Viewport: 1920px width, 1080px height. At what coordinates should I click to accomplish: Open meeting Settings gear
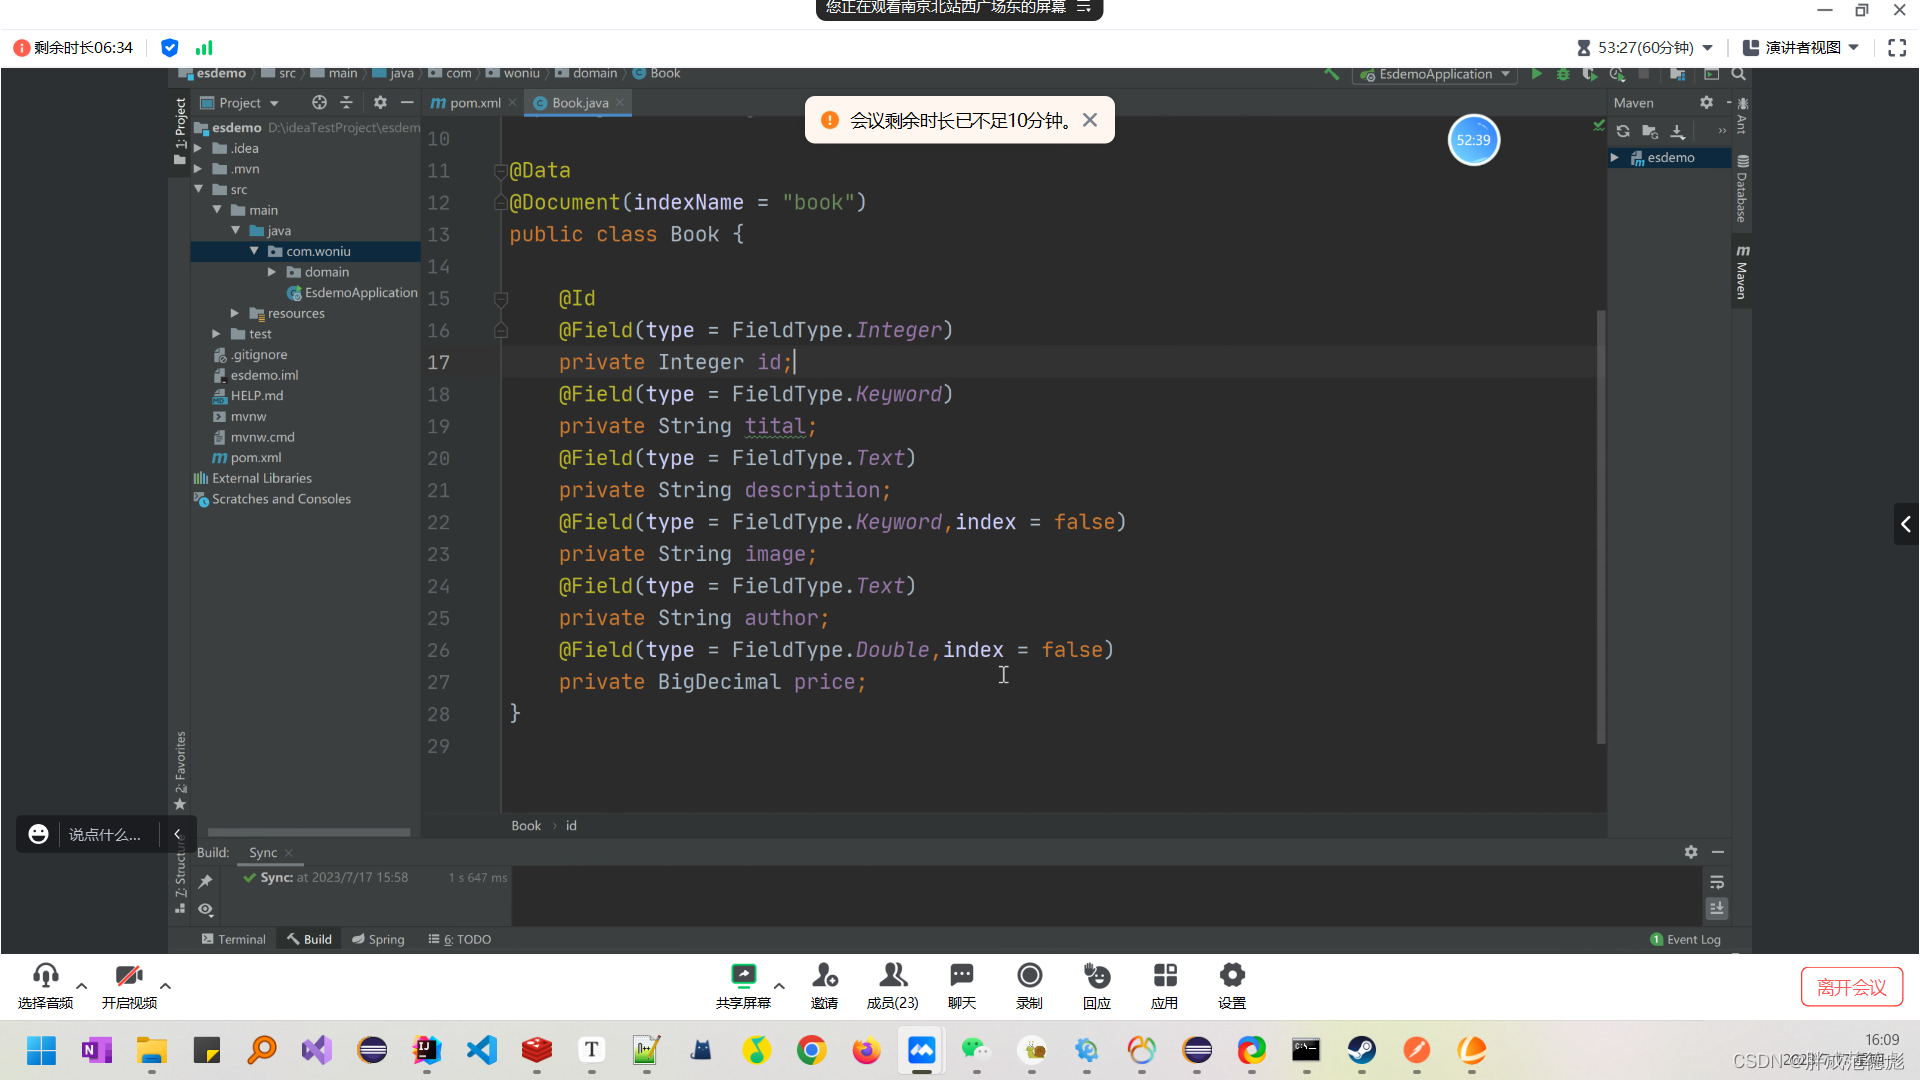point(1232,986)
